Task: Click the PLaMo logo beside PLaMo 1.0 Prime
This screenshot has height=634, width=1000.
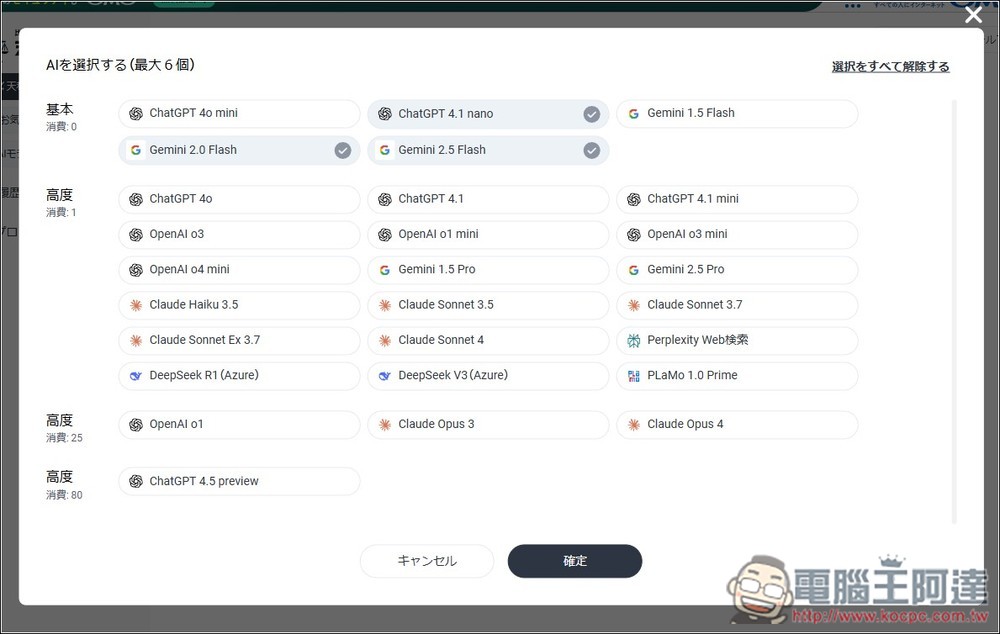Action: (x=633, y=376)
